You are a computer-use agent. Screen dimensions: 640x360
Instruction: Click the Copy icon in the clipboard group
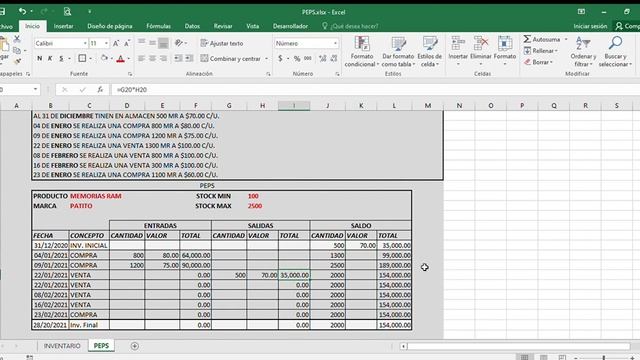pos(17,50)
